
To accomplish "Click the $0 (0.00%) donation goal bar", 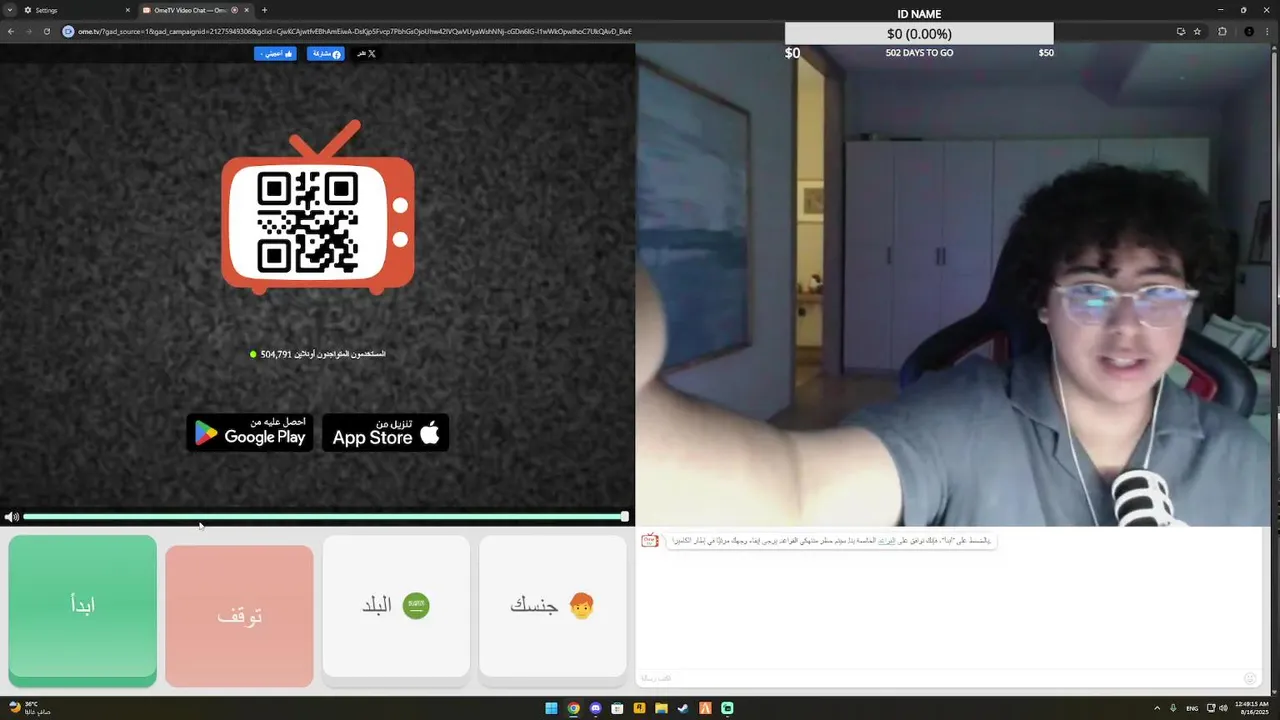I will (919, 34).
